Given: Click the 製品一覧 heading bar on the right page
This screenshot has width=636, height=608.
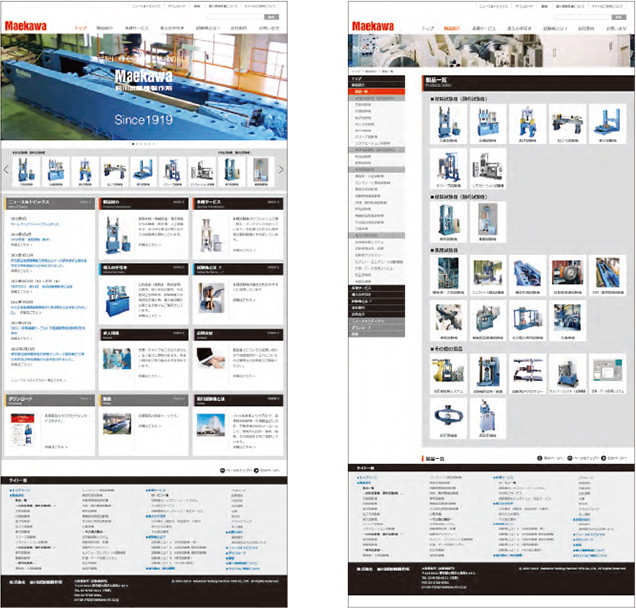Looking at the screenshot, I should point(527,83).
